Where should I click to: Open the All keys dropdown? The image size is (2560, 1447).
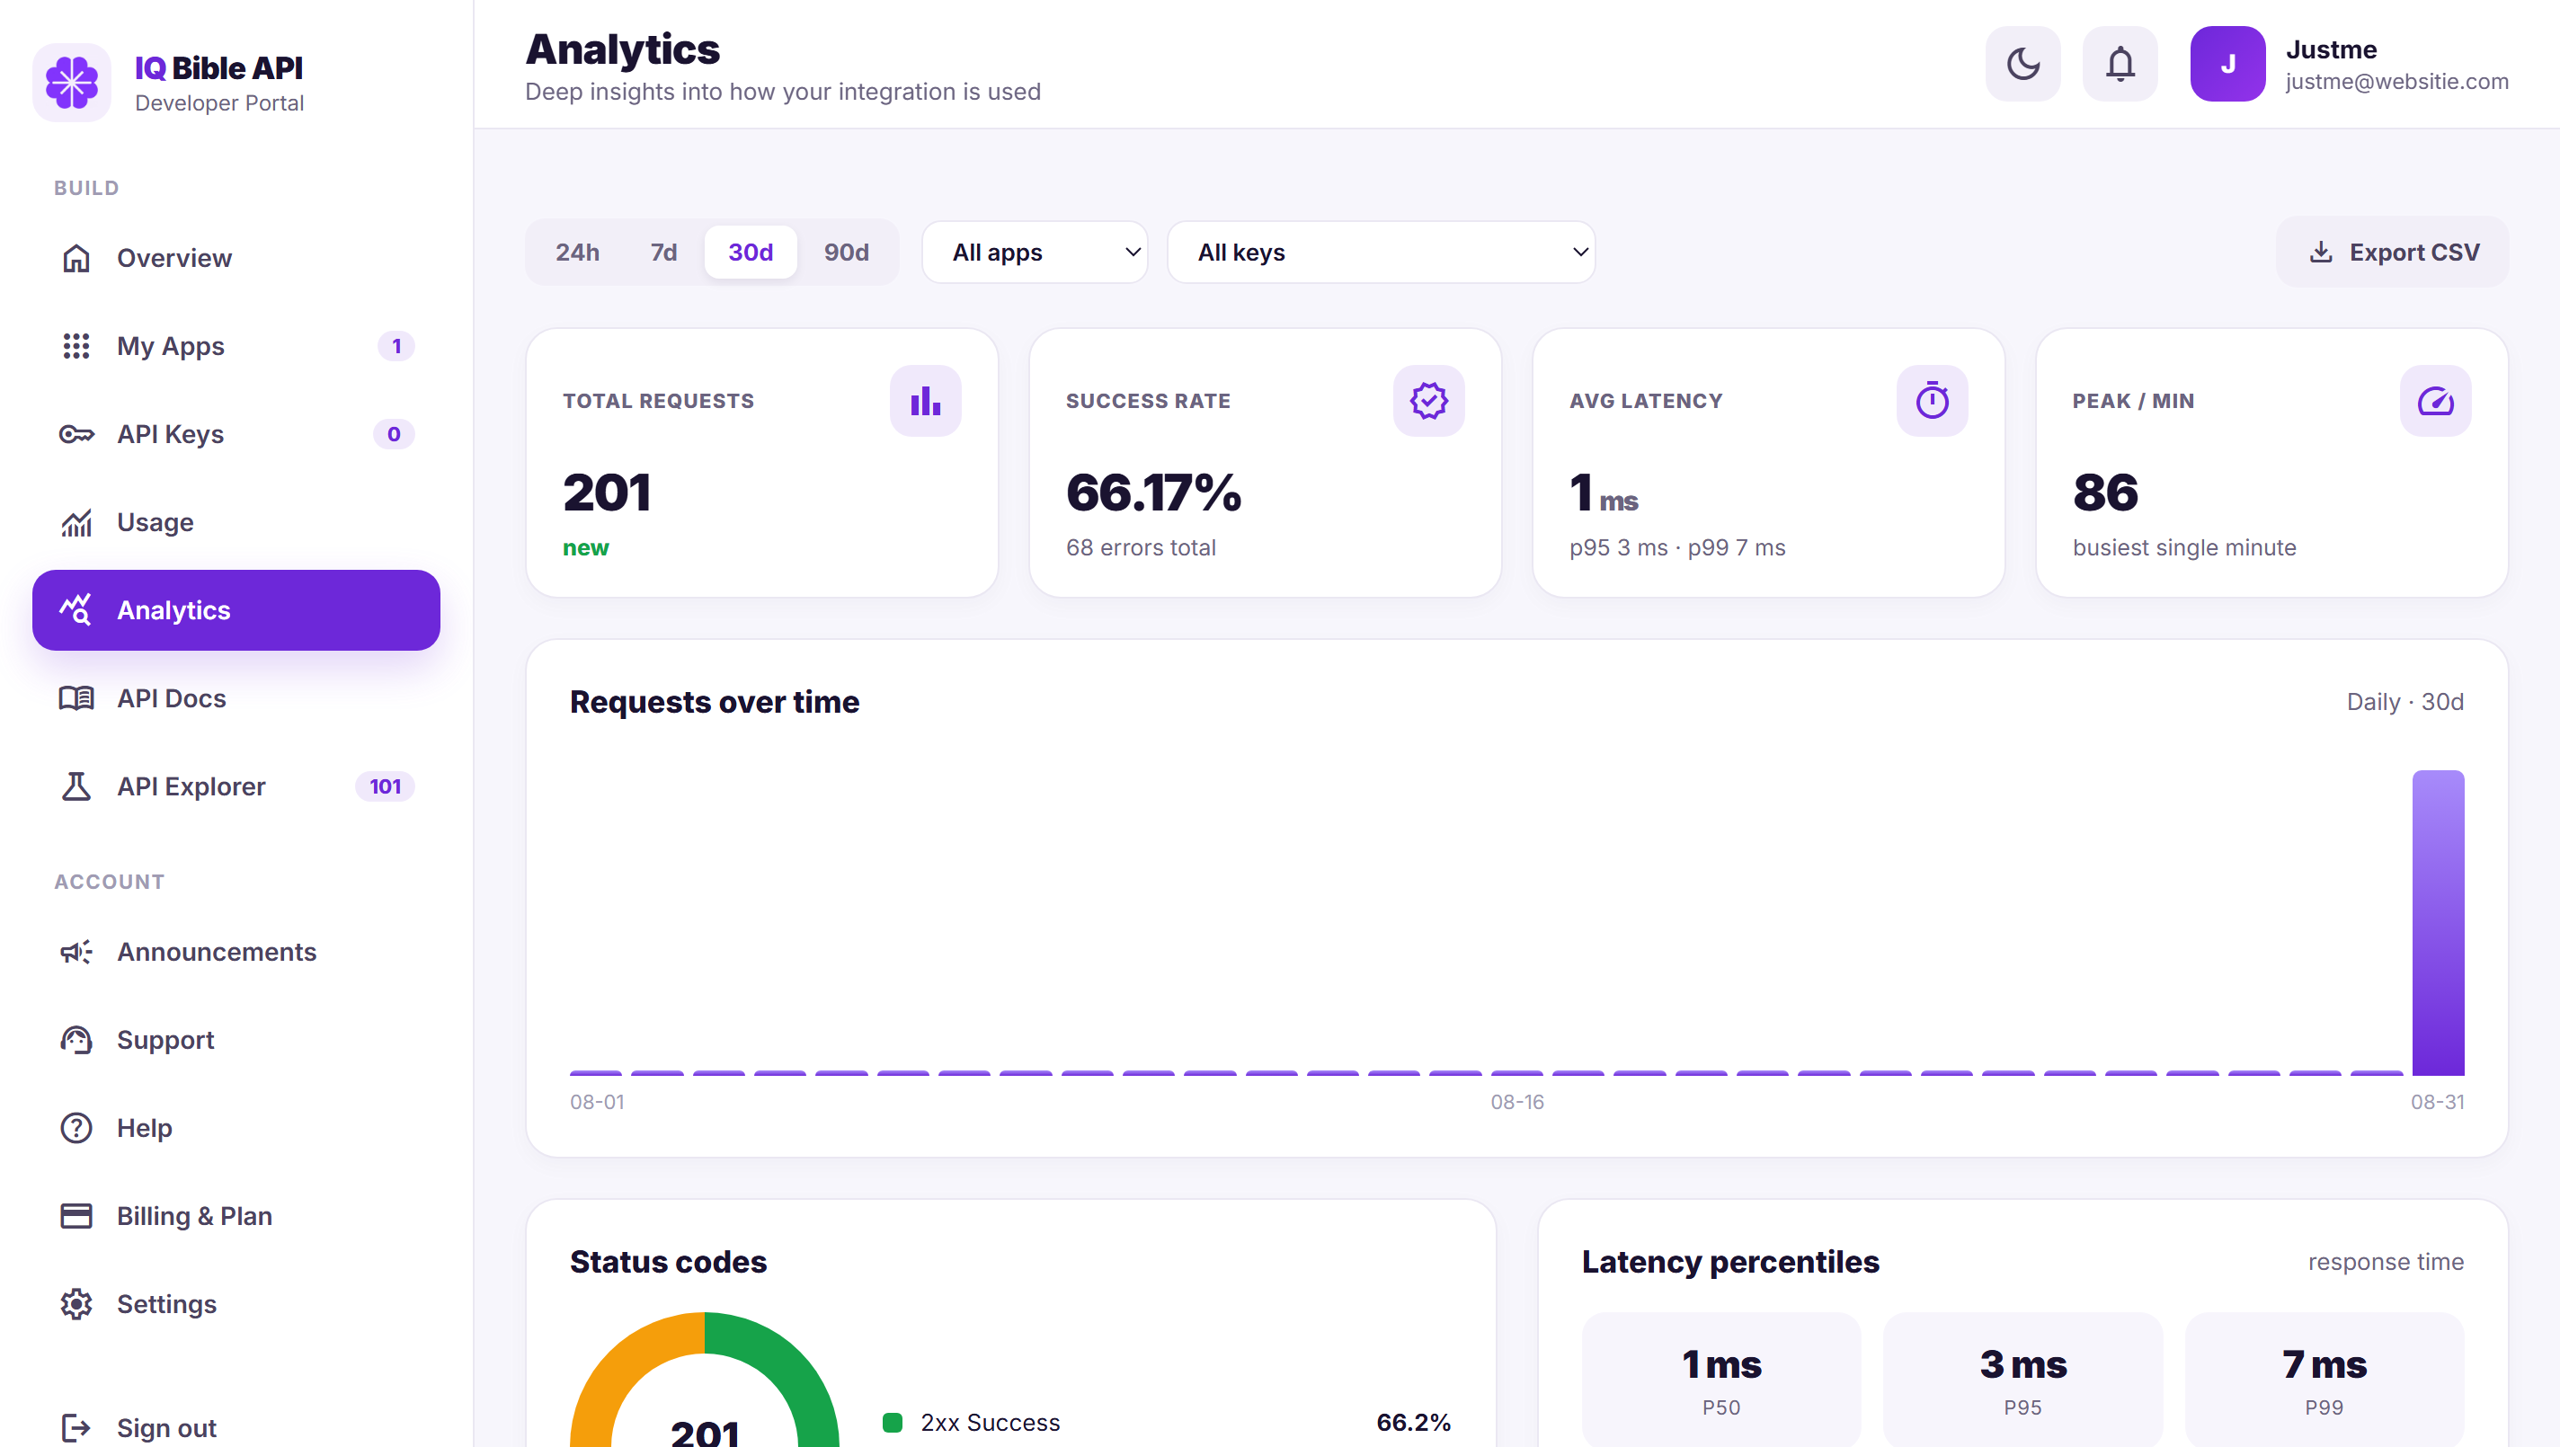tap(1381, 252)
